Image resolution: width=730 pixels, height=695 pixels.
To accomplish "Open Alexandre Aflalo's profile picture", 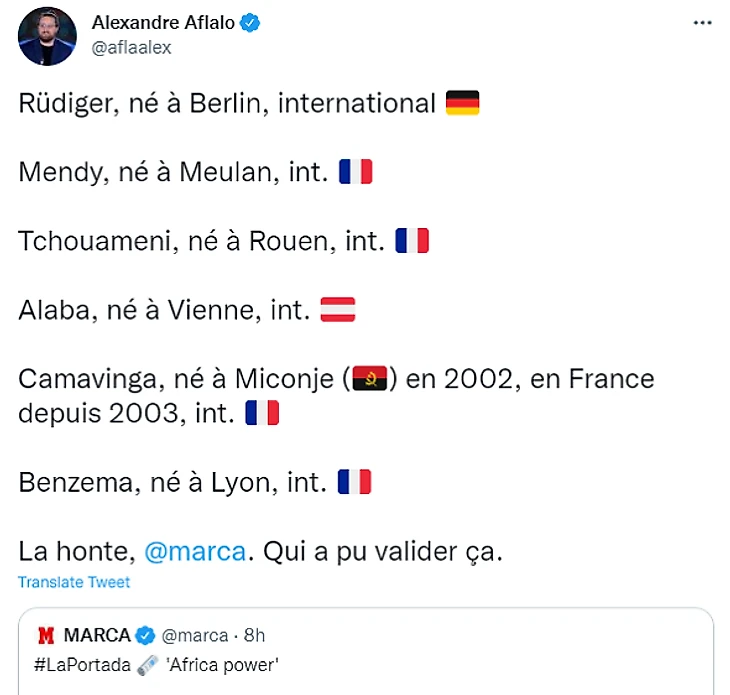I will [47, 37].
